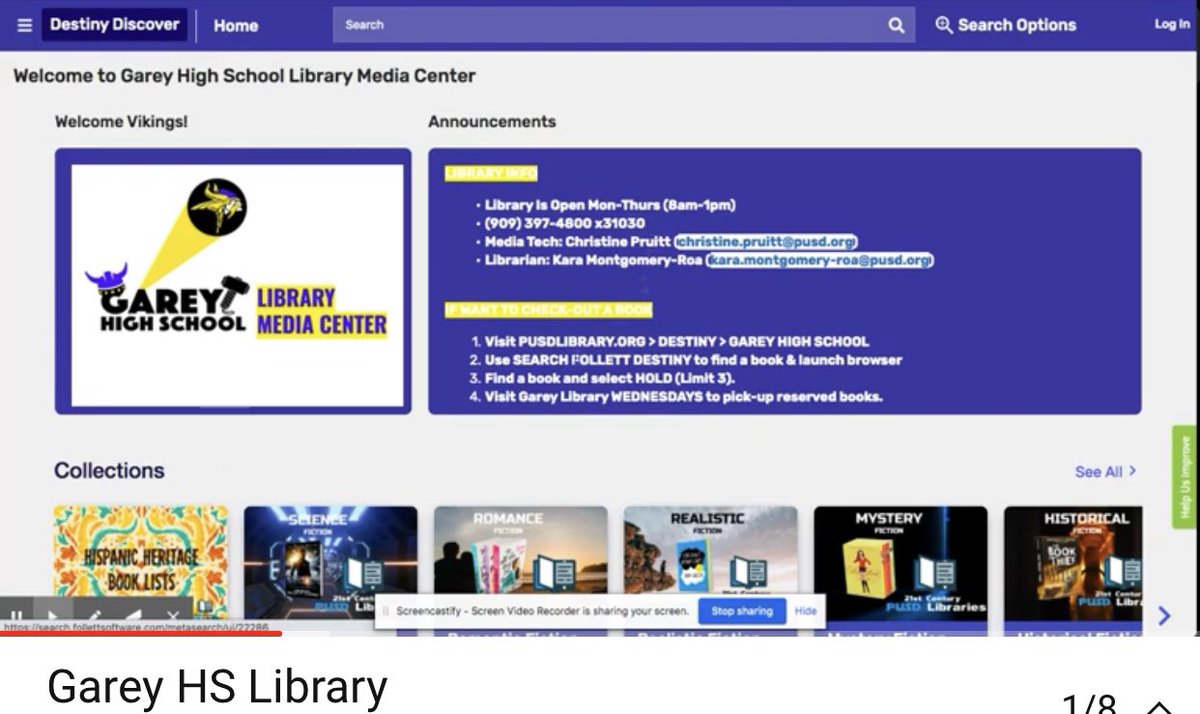This screenshot has width=1200, height=714.
Task: Click the next arrow for Collections carousel
Action: tap(1163, 615)
